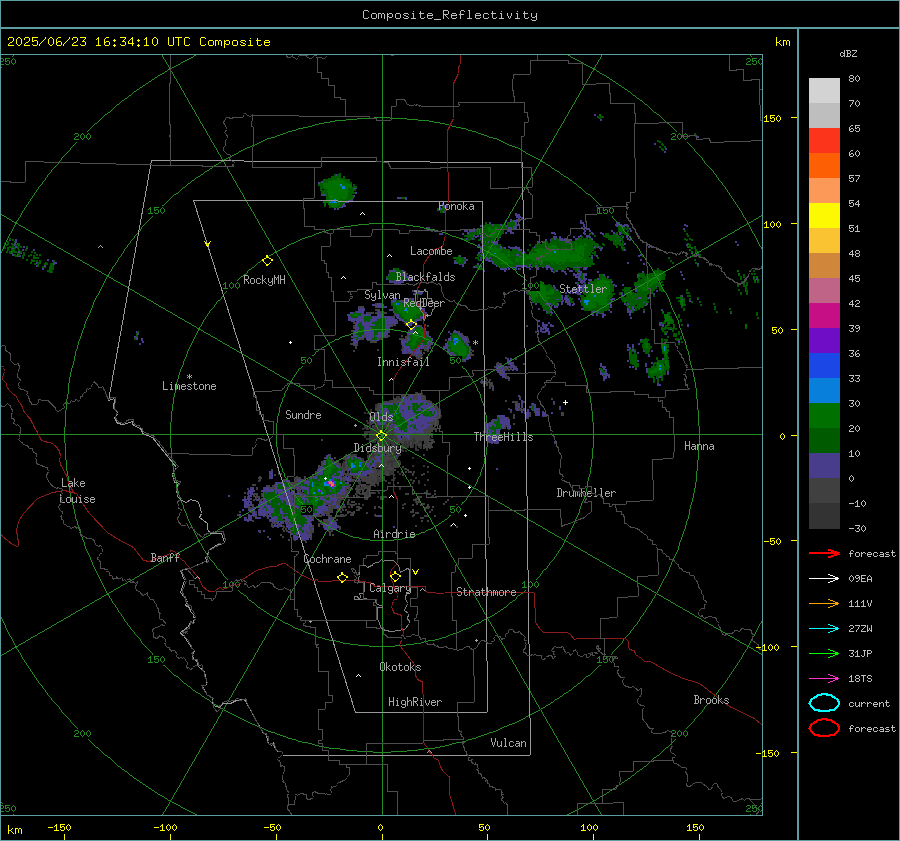Select the magenta 42 dBZ color swatch
The image size is (900, 841).
coord(824,315)
